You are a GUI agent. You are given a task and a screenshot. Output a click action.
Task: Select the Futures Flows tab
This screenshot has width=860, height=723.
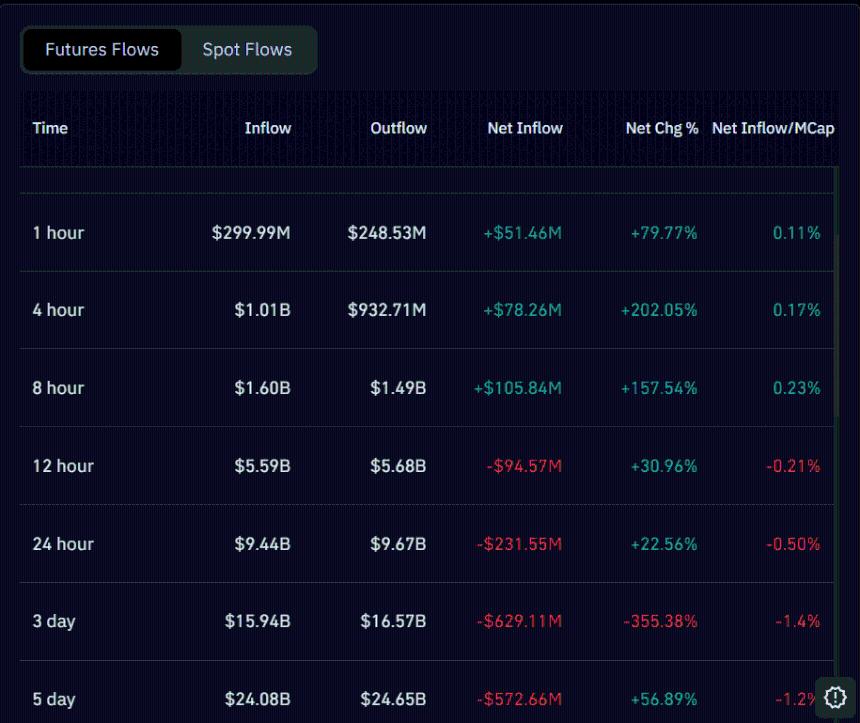pos(101,49)
